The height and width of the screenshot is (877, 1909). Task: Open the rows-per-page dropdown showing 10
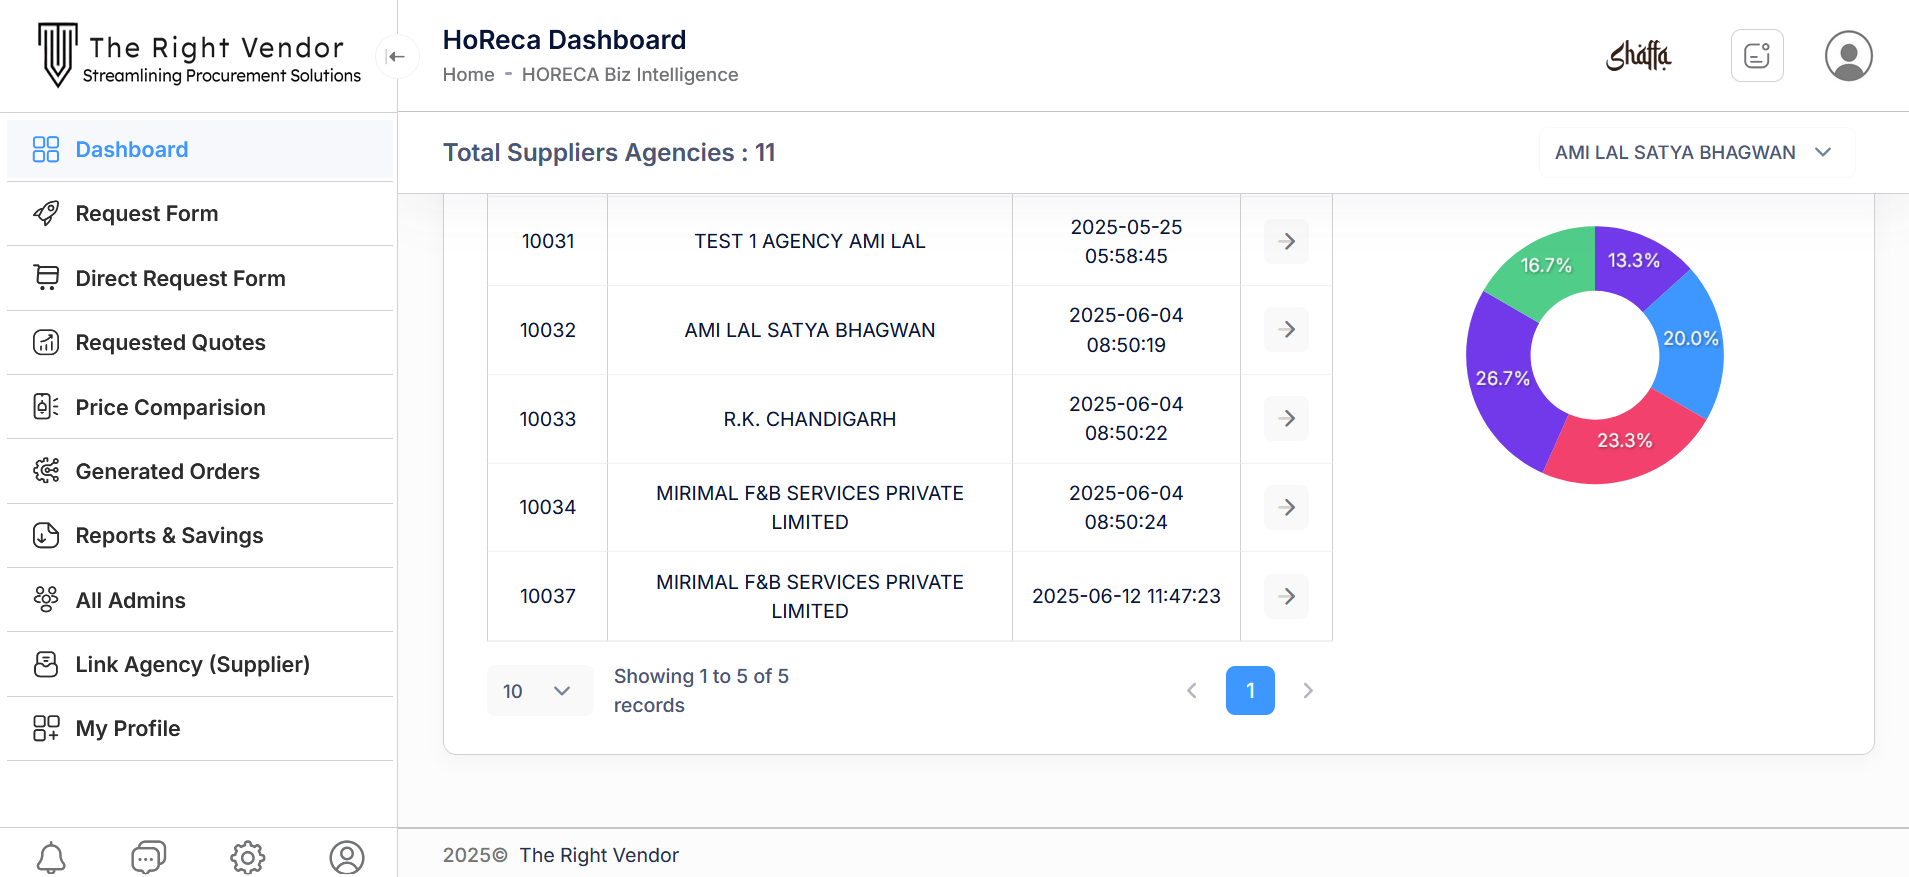pos(540,691)
